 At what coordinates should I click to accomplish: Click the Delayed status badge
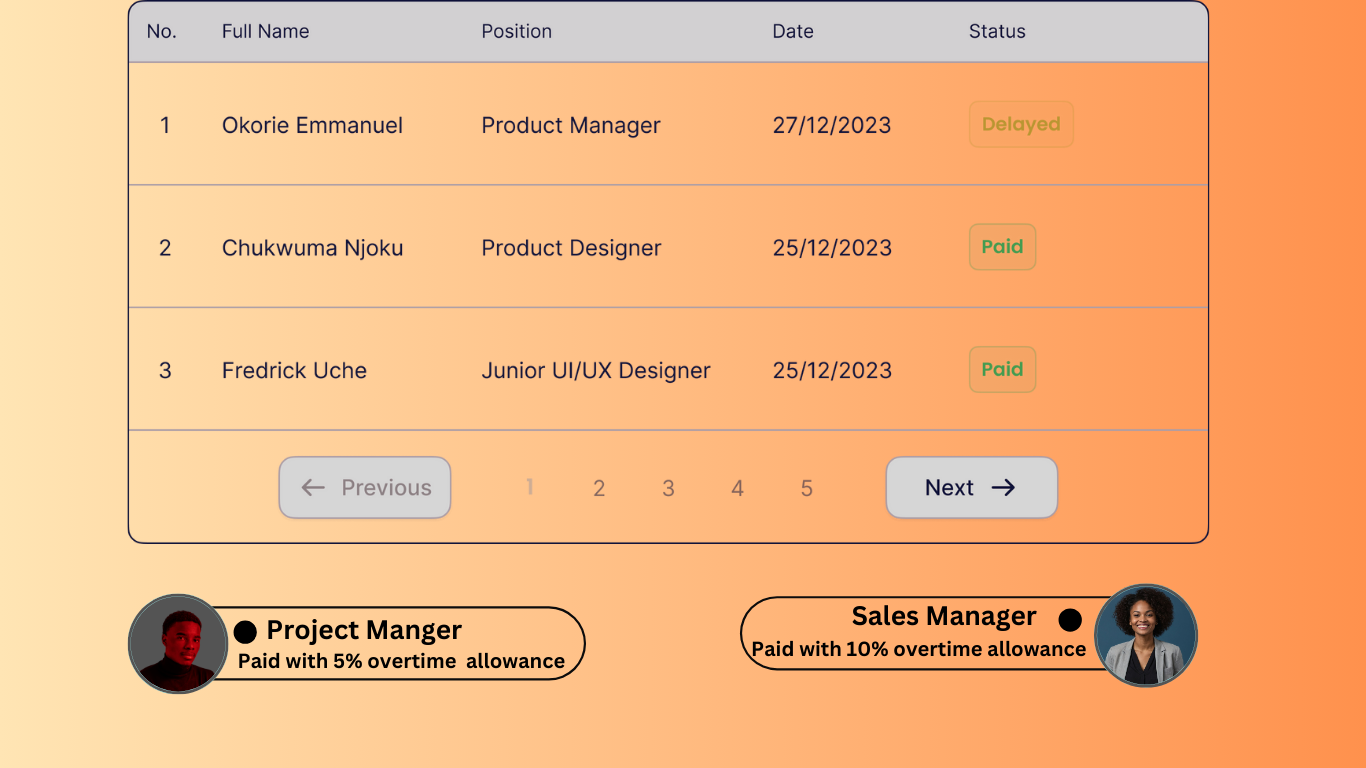coord(1021,124)
